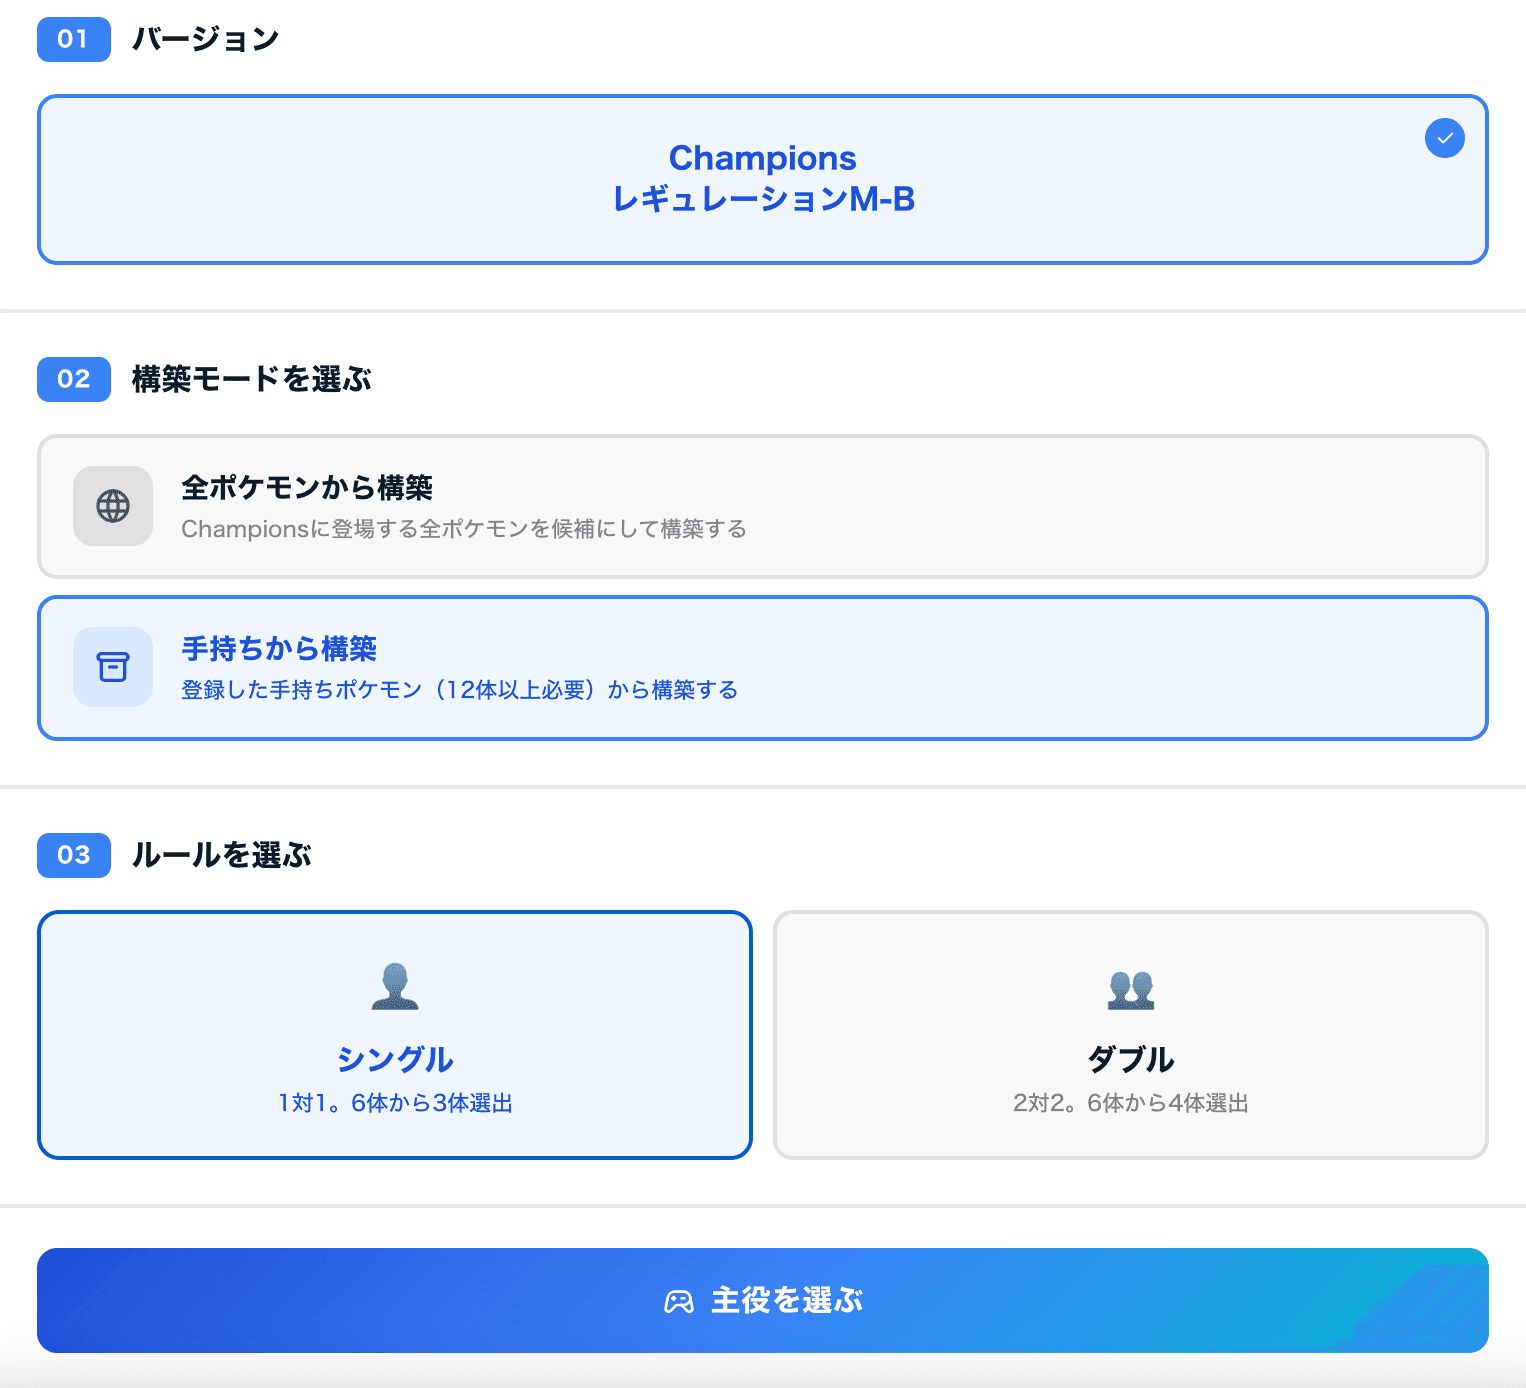Click the 主役を選ぶ button
This screenshot has height=1388, width=1526.
763,1300
